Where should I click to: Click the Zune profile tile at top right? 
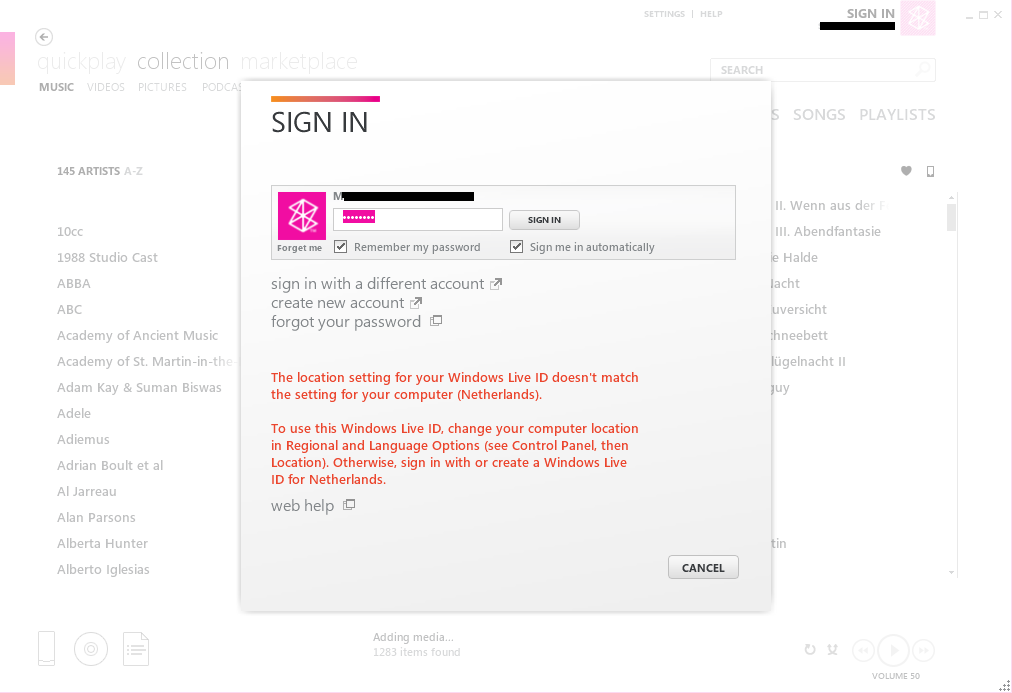pos(917,18)
